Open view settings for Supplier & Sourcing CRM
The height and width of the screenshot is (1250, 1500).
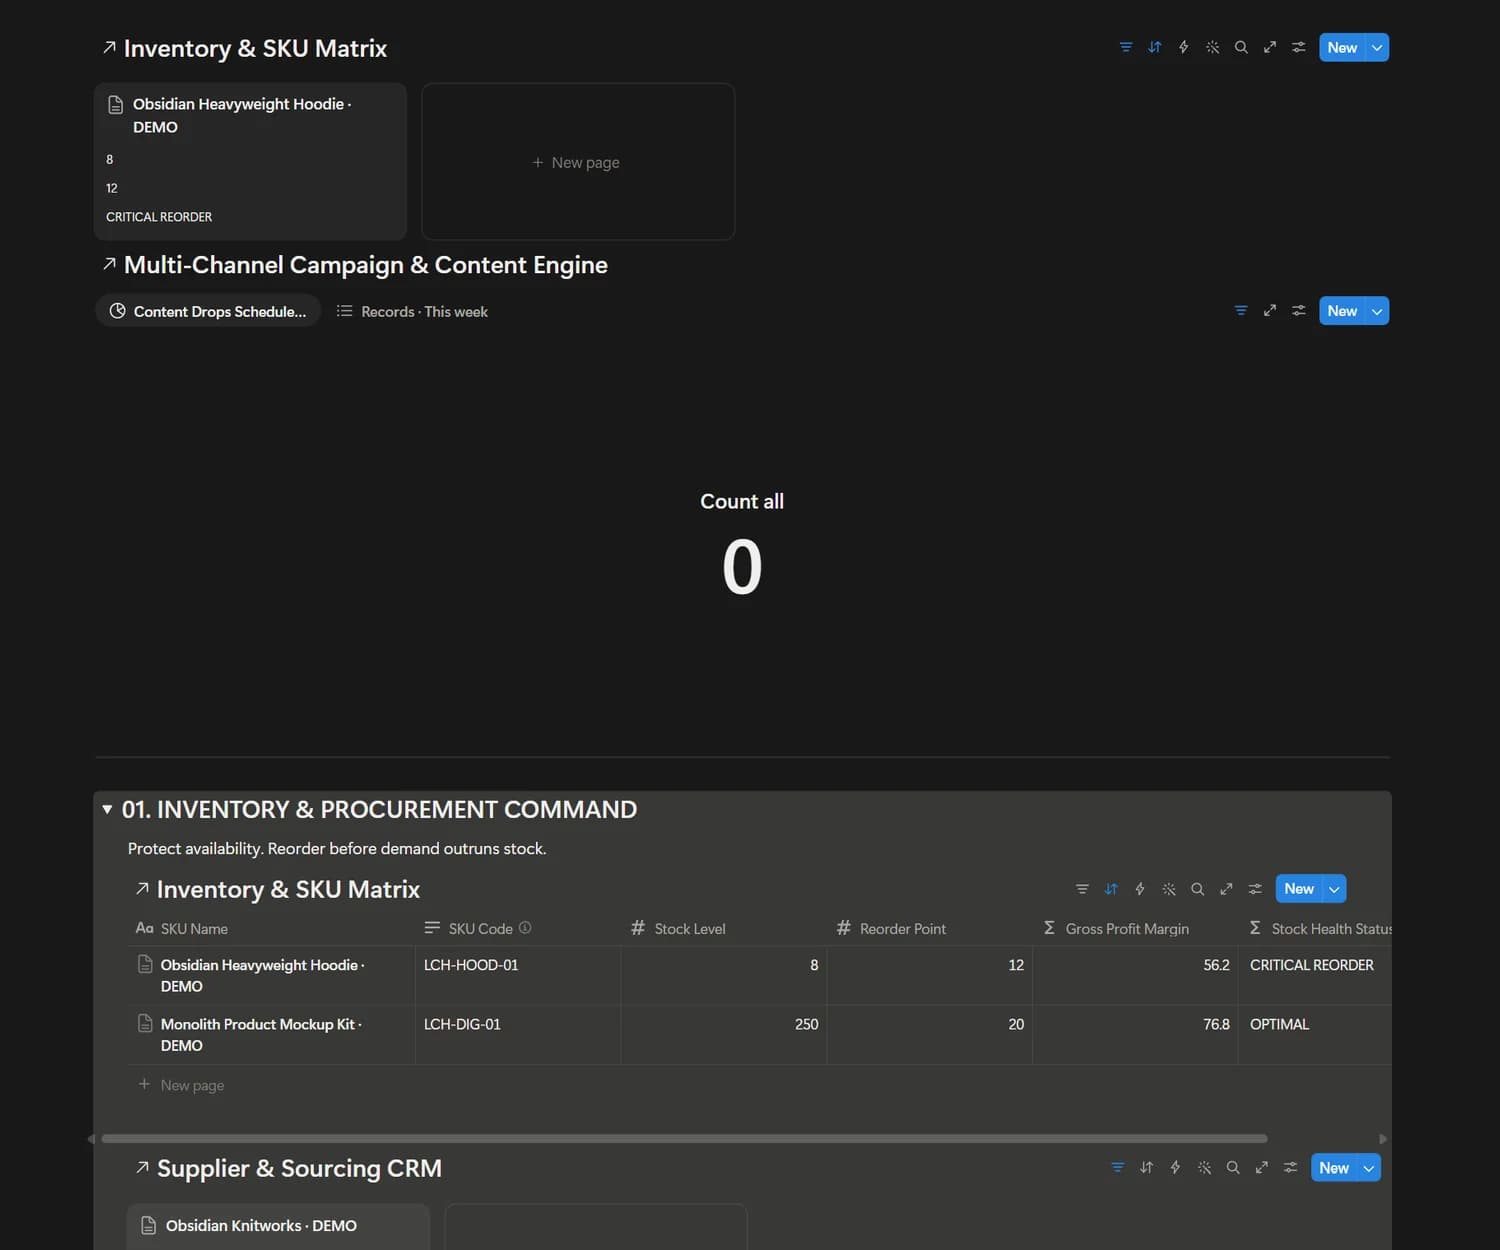pos(1290,1168)
